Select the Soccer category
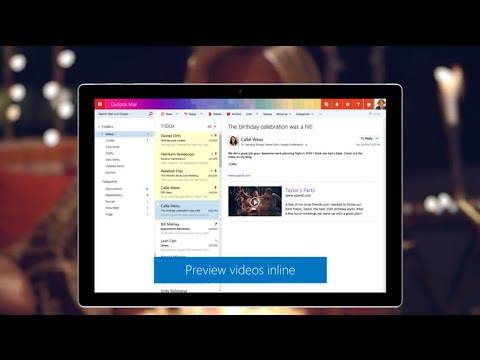The height and width of the screenshot is (360, 480). click(110, 201)
